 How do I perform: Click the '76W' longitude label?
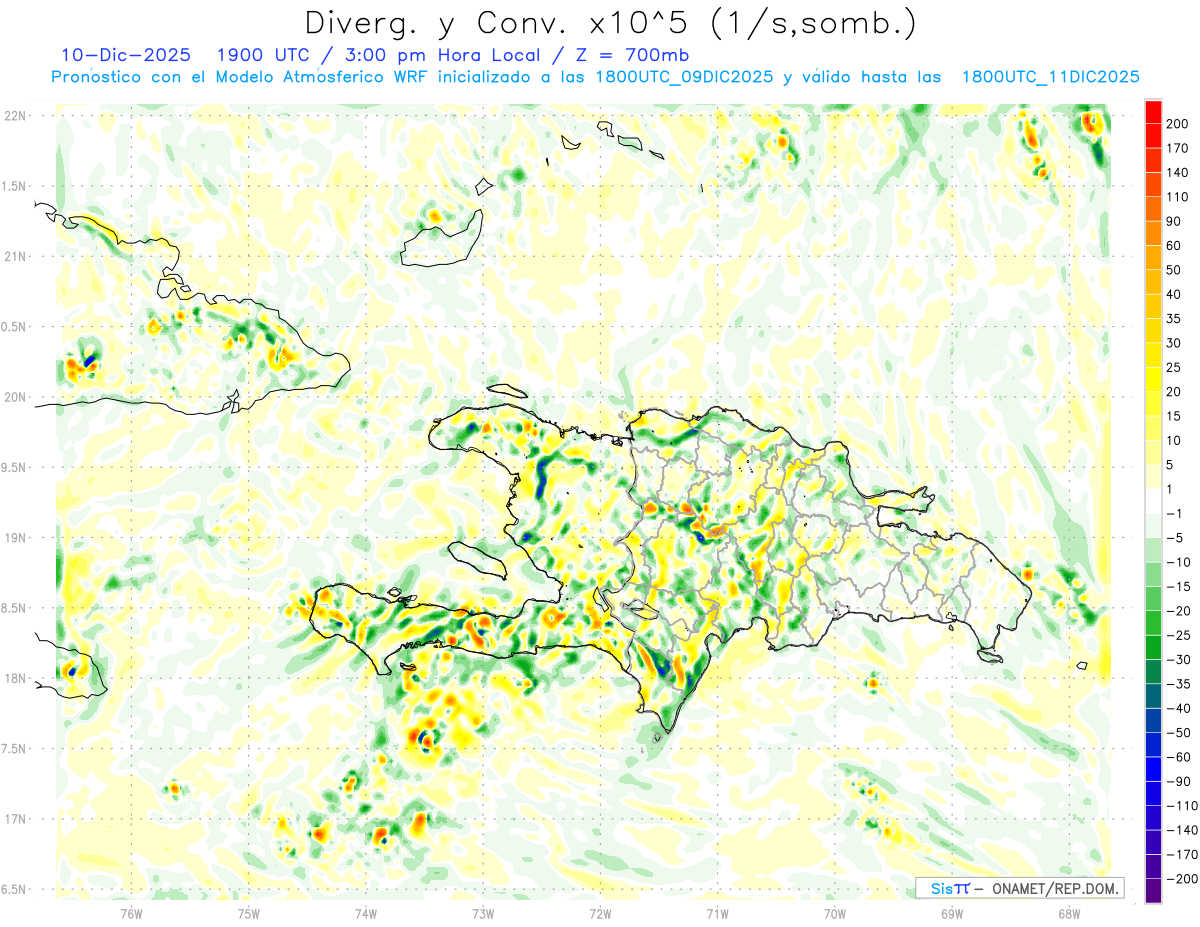132,913
